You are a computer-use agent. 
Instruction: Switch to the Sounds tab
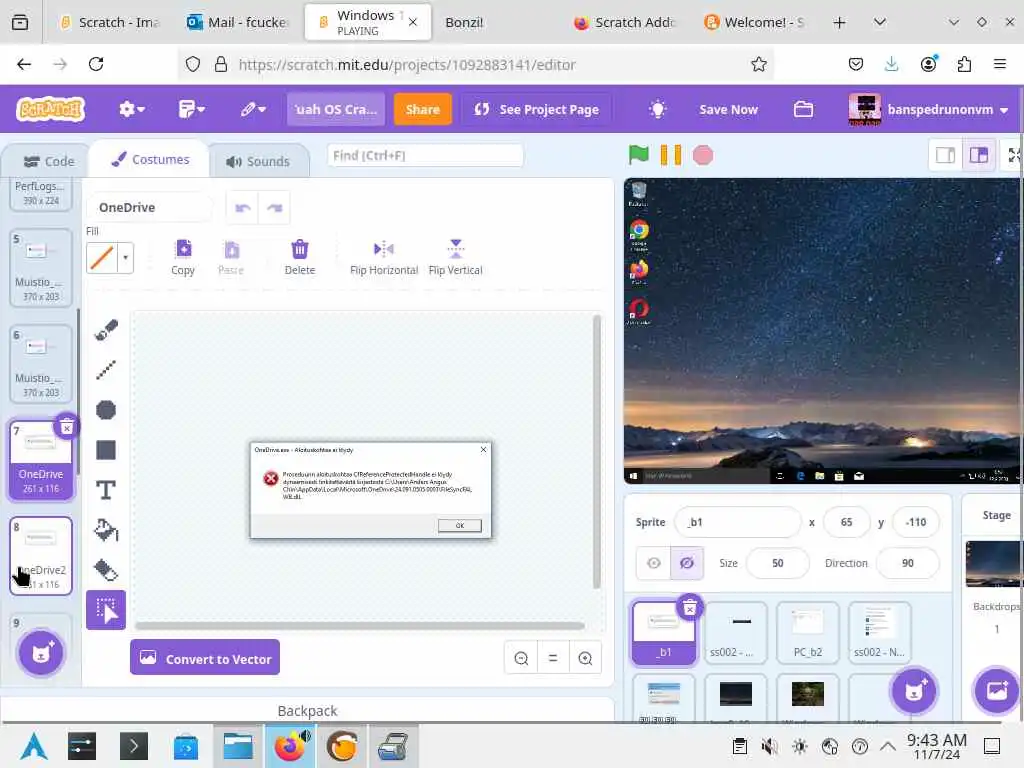(259, 161)
